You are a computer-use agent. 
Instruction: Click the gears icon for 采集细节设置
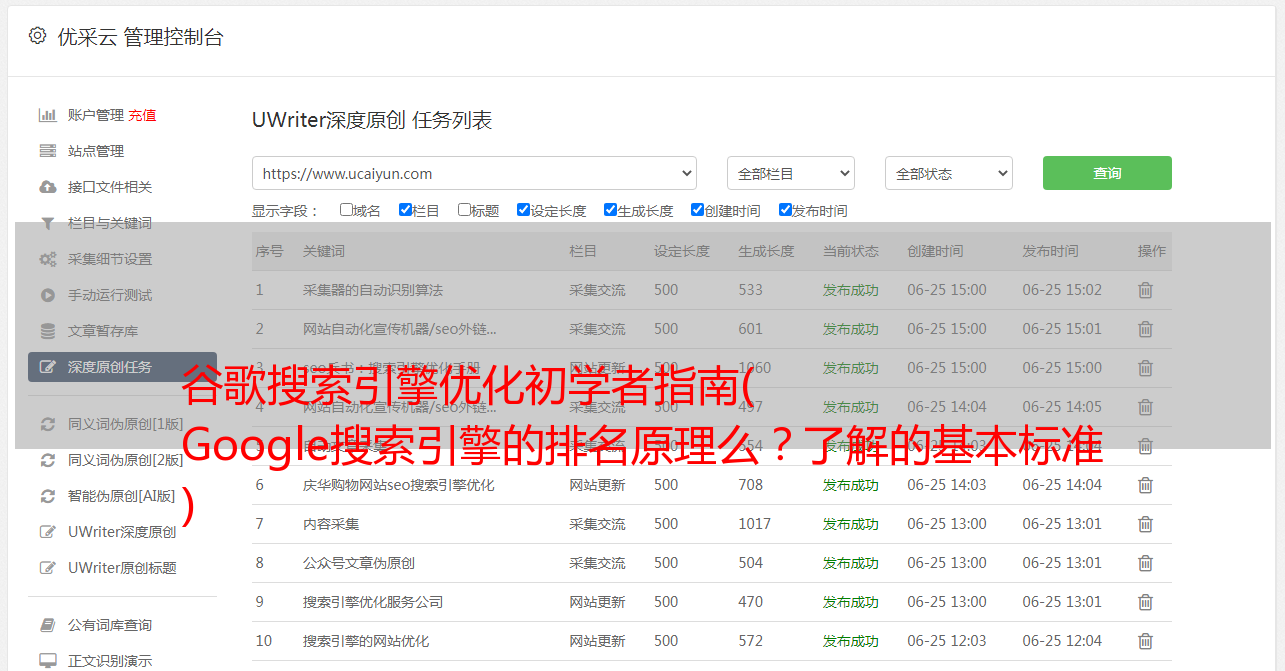[x=47, y=259]
